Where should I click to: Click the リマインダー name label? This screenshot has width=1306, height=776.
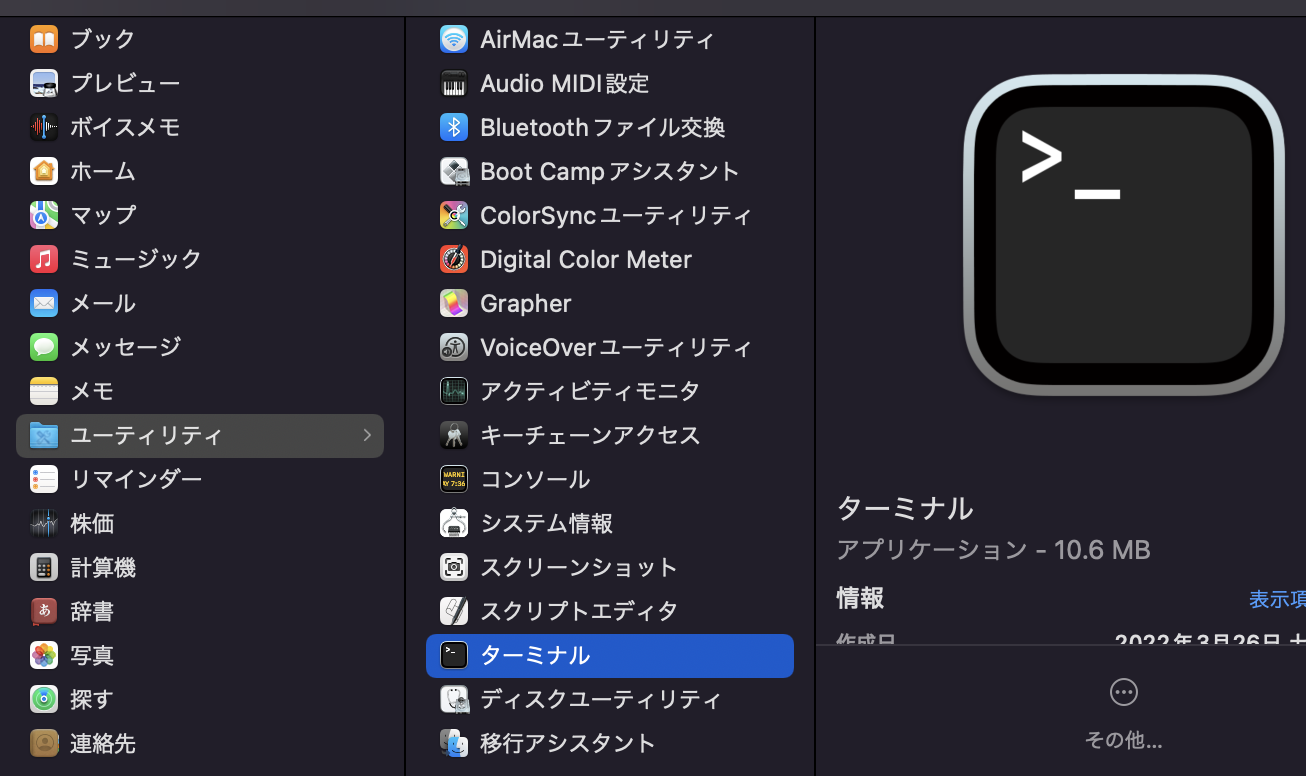pyautogui.click(x=136, y=480)
